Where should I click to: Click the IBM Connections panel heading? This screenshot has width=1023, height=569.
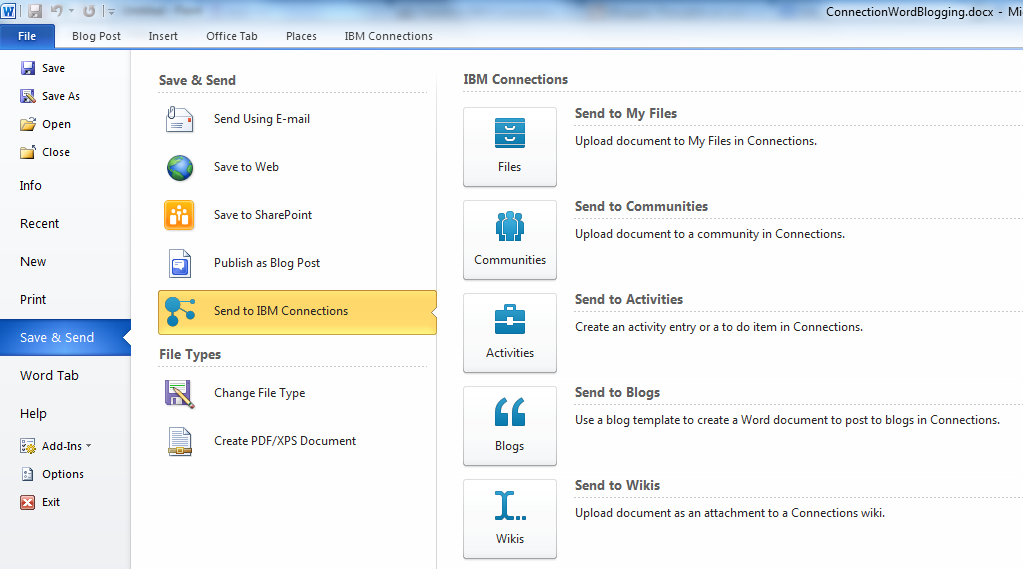[515, 80]
